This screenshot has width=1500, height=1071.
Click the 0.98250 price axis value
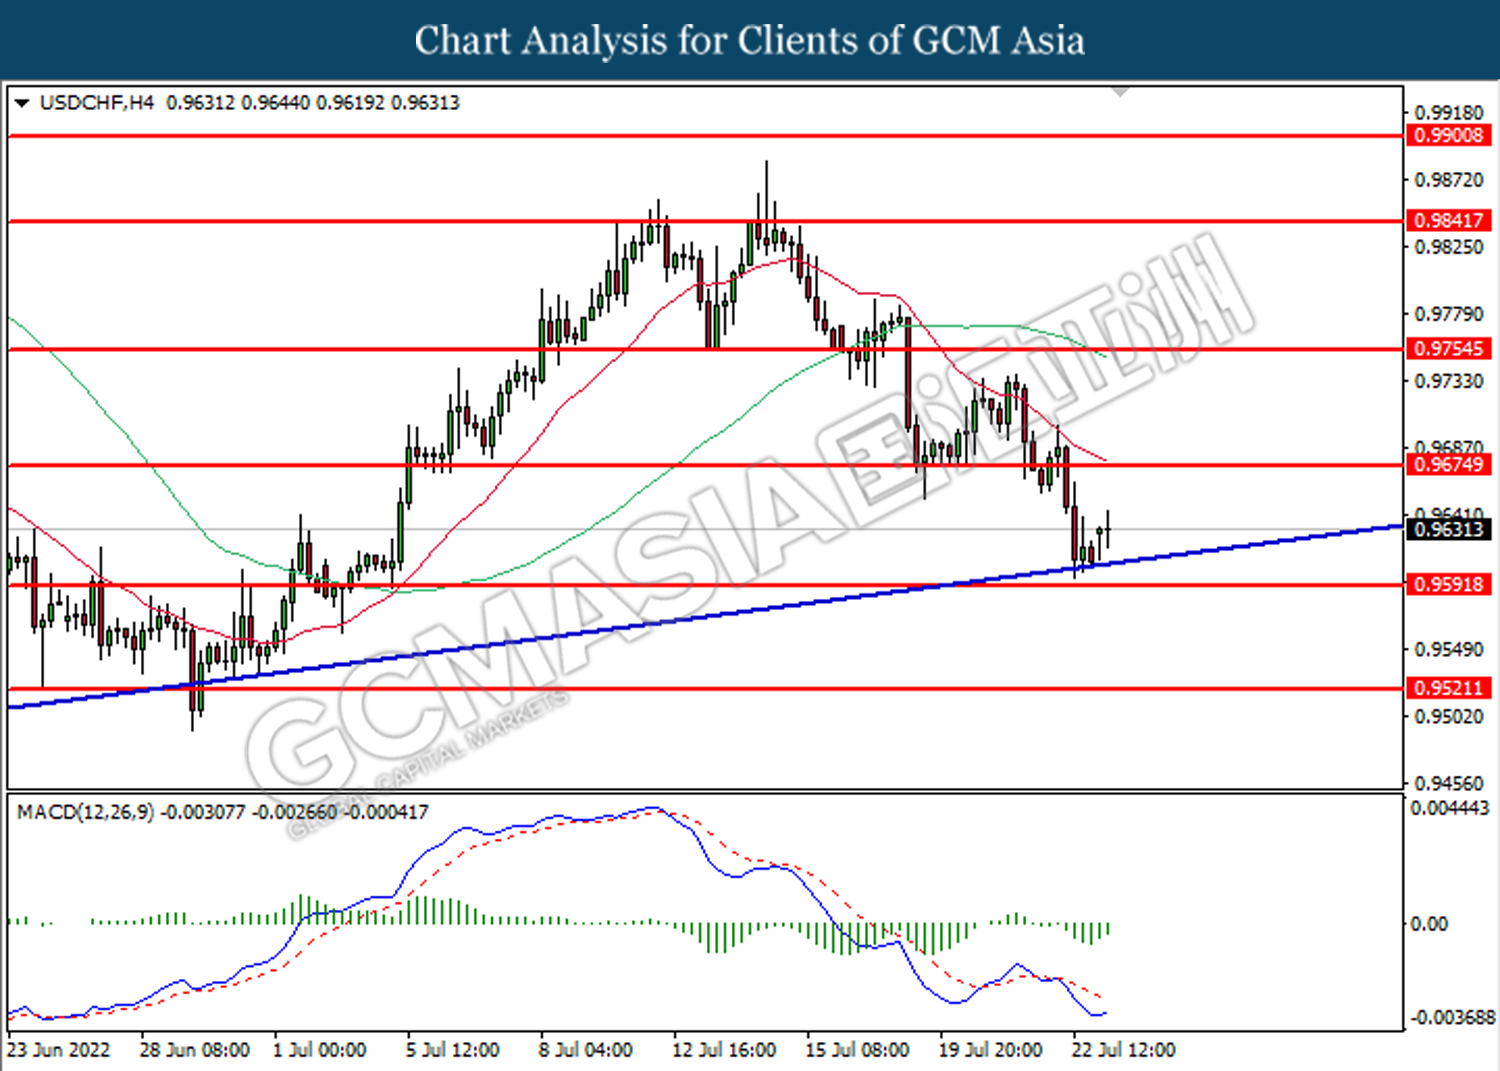coord(1449,247)
